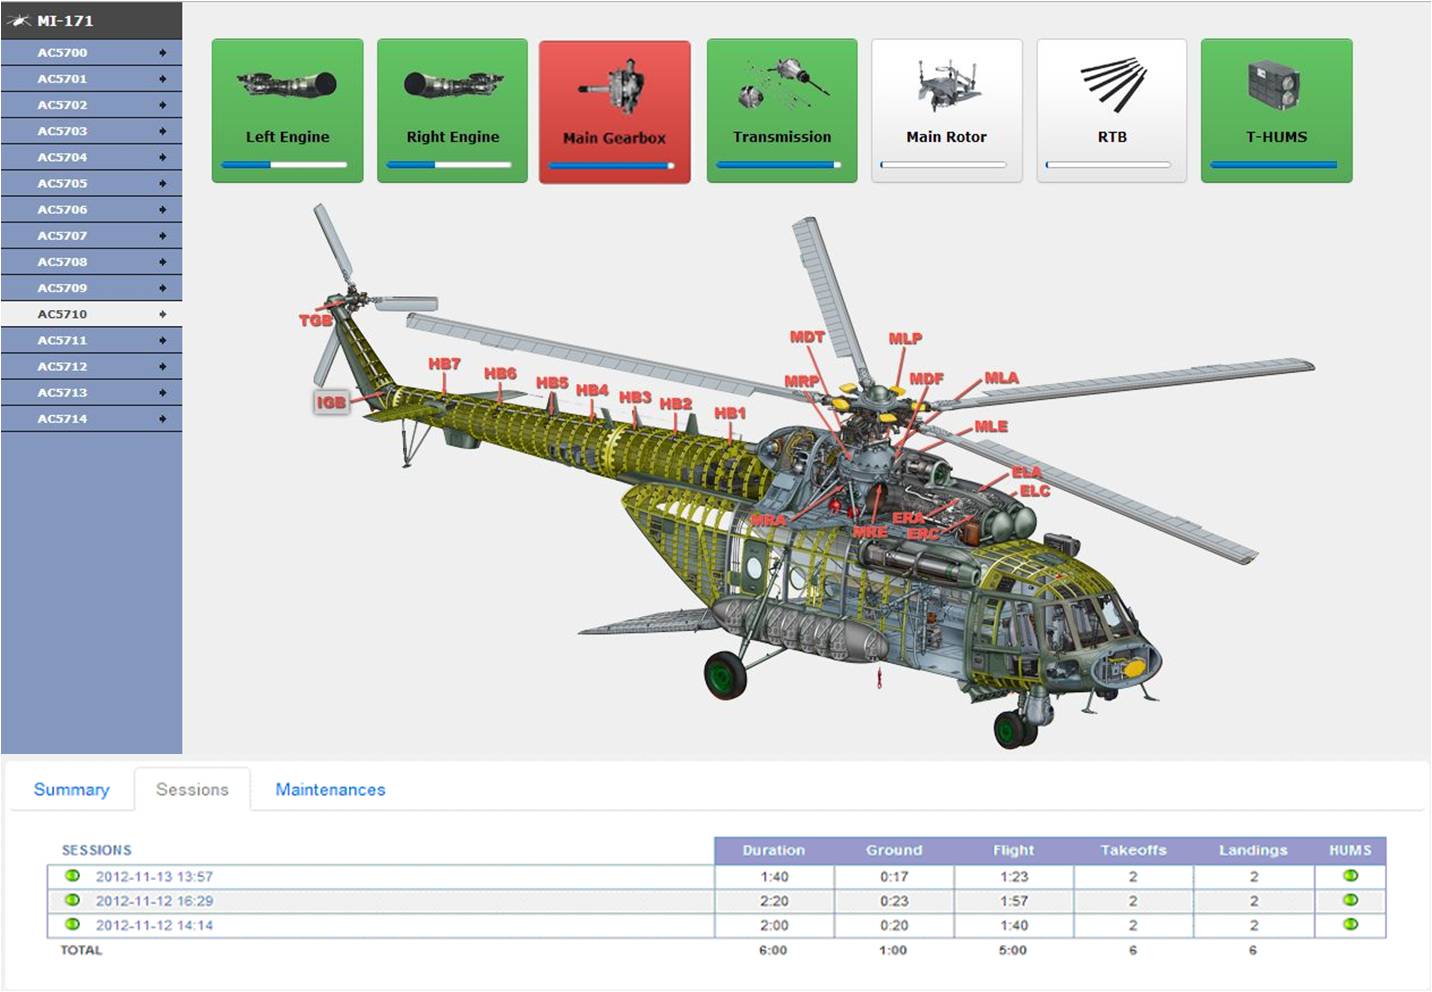Click the green status icon for session 2012-11-12 14:14
Screen dimensions: 1432x992
tap(72, 925)
